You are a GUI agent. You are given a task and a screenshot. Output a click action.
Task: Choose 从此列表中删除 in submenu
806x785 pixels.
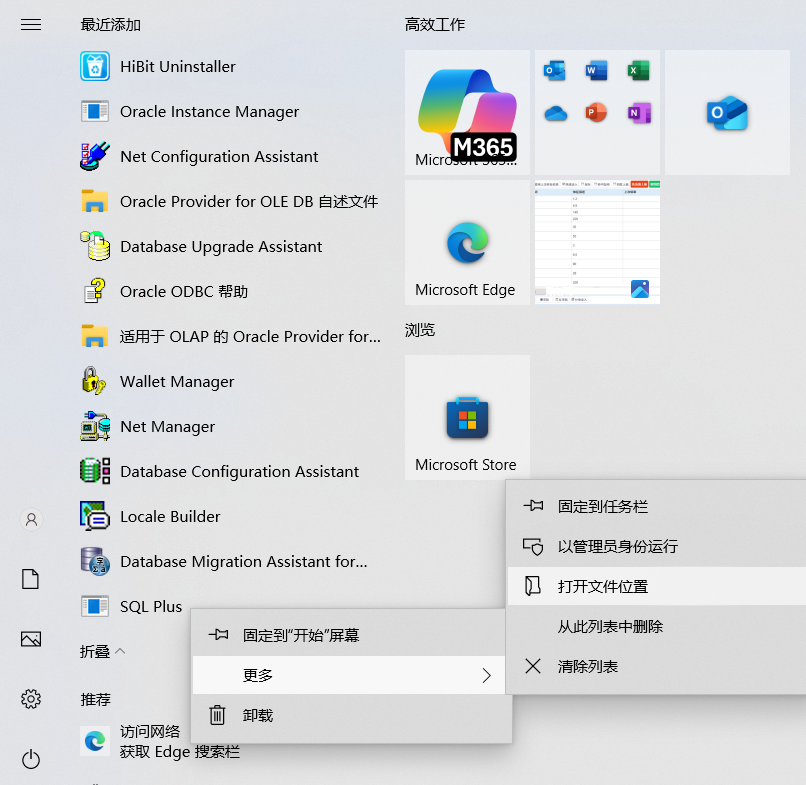[656, 626]
